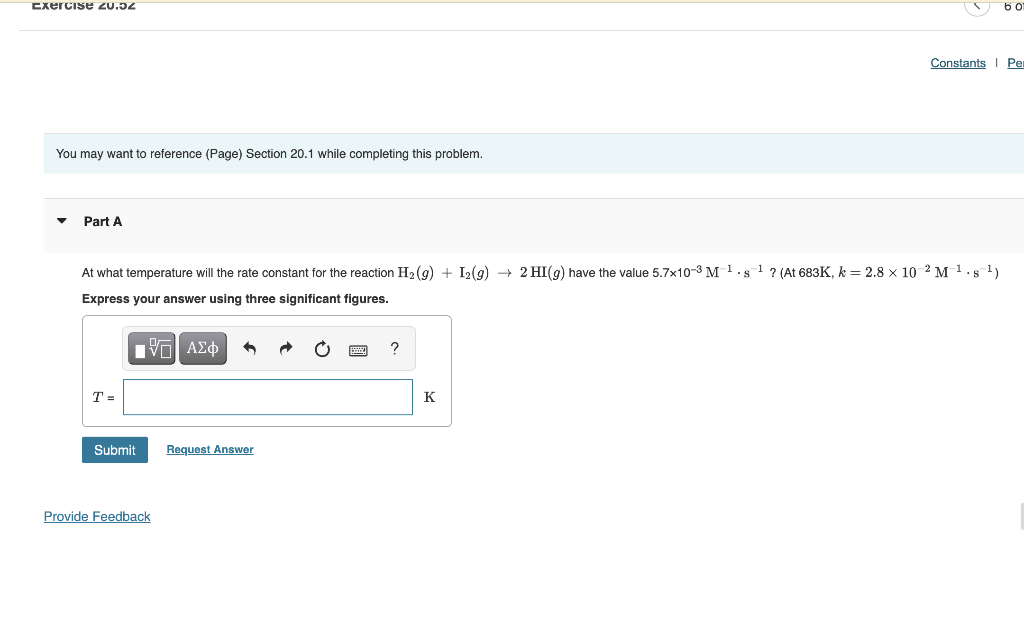The height and width of the screenshot is (641, 1024).
Task: Collapse the Part A section triangle
Action: (61, 221)
